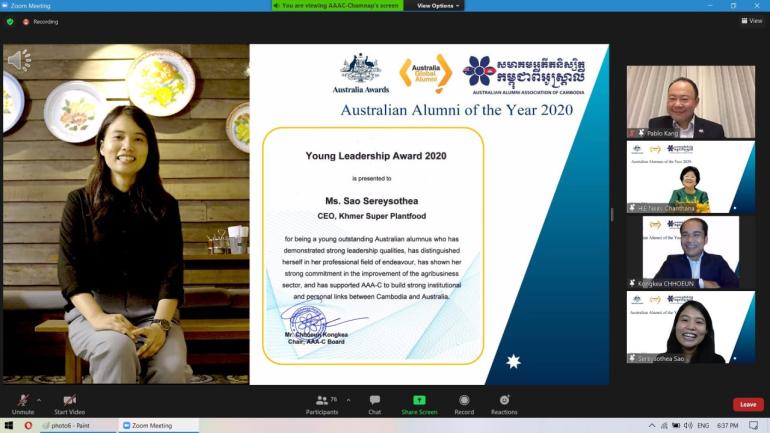Click the speaker audio icon on shared screen
Viewport: 770px width, 433px height.
pos(19,60)
